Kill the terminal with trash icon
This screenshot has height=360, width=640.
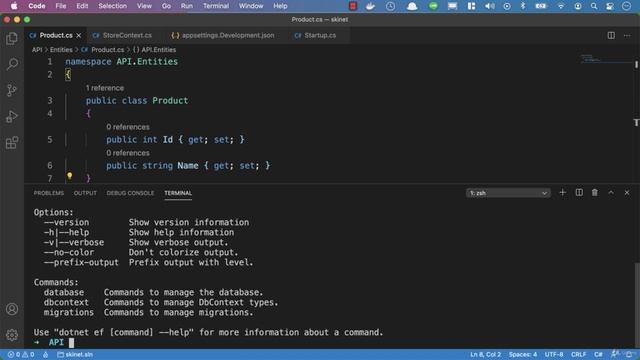click(x=595, y=192)
